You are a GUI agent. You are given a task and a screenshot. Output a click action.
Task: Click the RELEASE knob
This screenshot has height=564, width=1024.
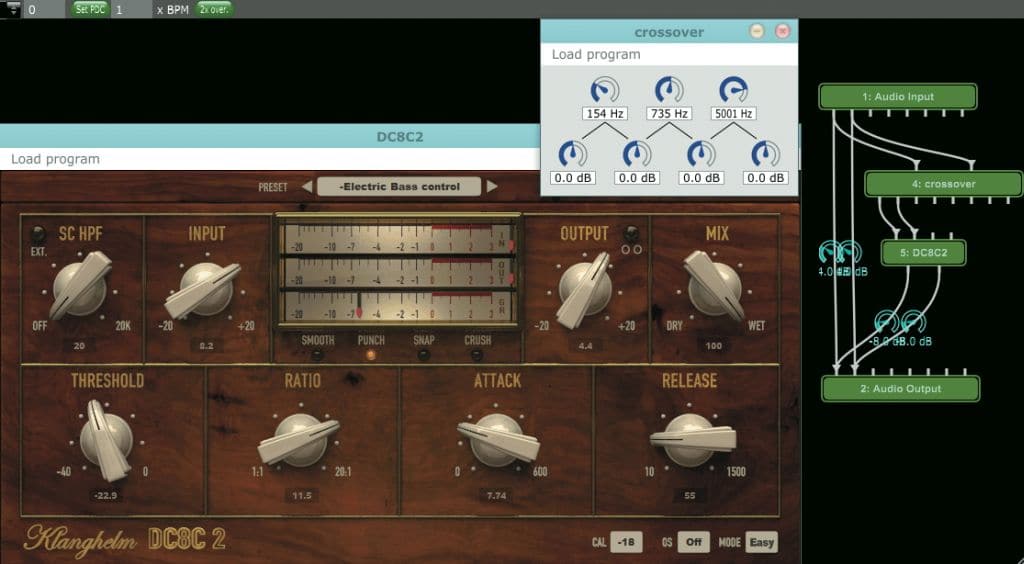click(x=691, y=439)
